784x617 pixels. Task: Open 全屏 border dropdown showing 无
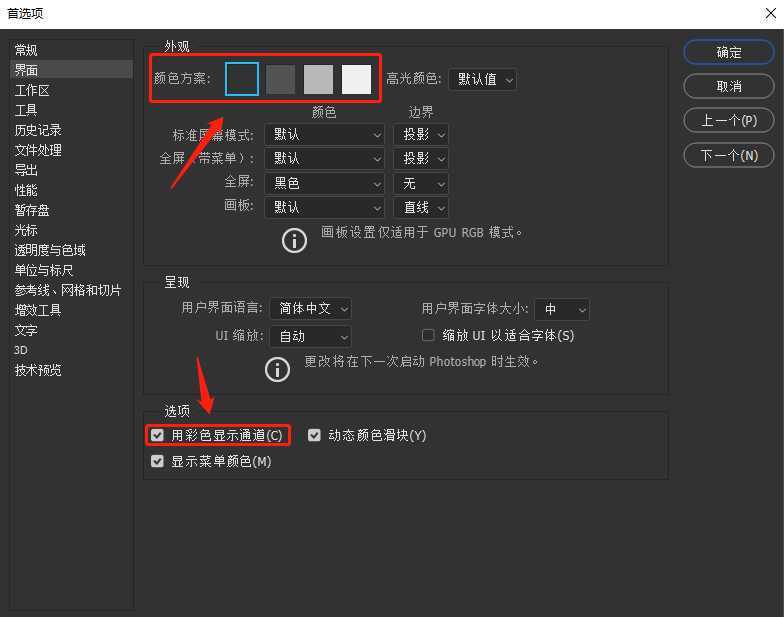click(420, 184)
